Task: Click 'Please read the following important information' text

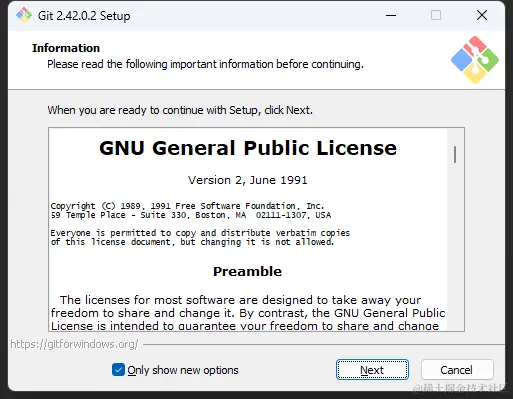Action: click(x=205, y=64)
